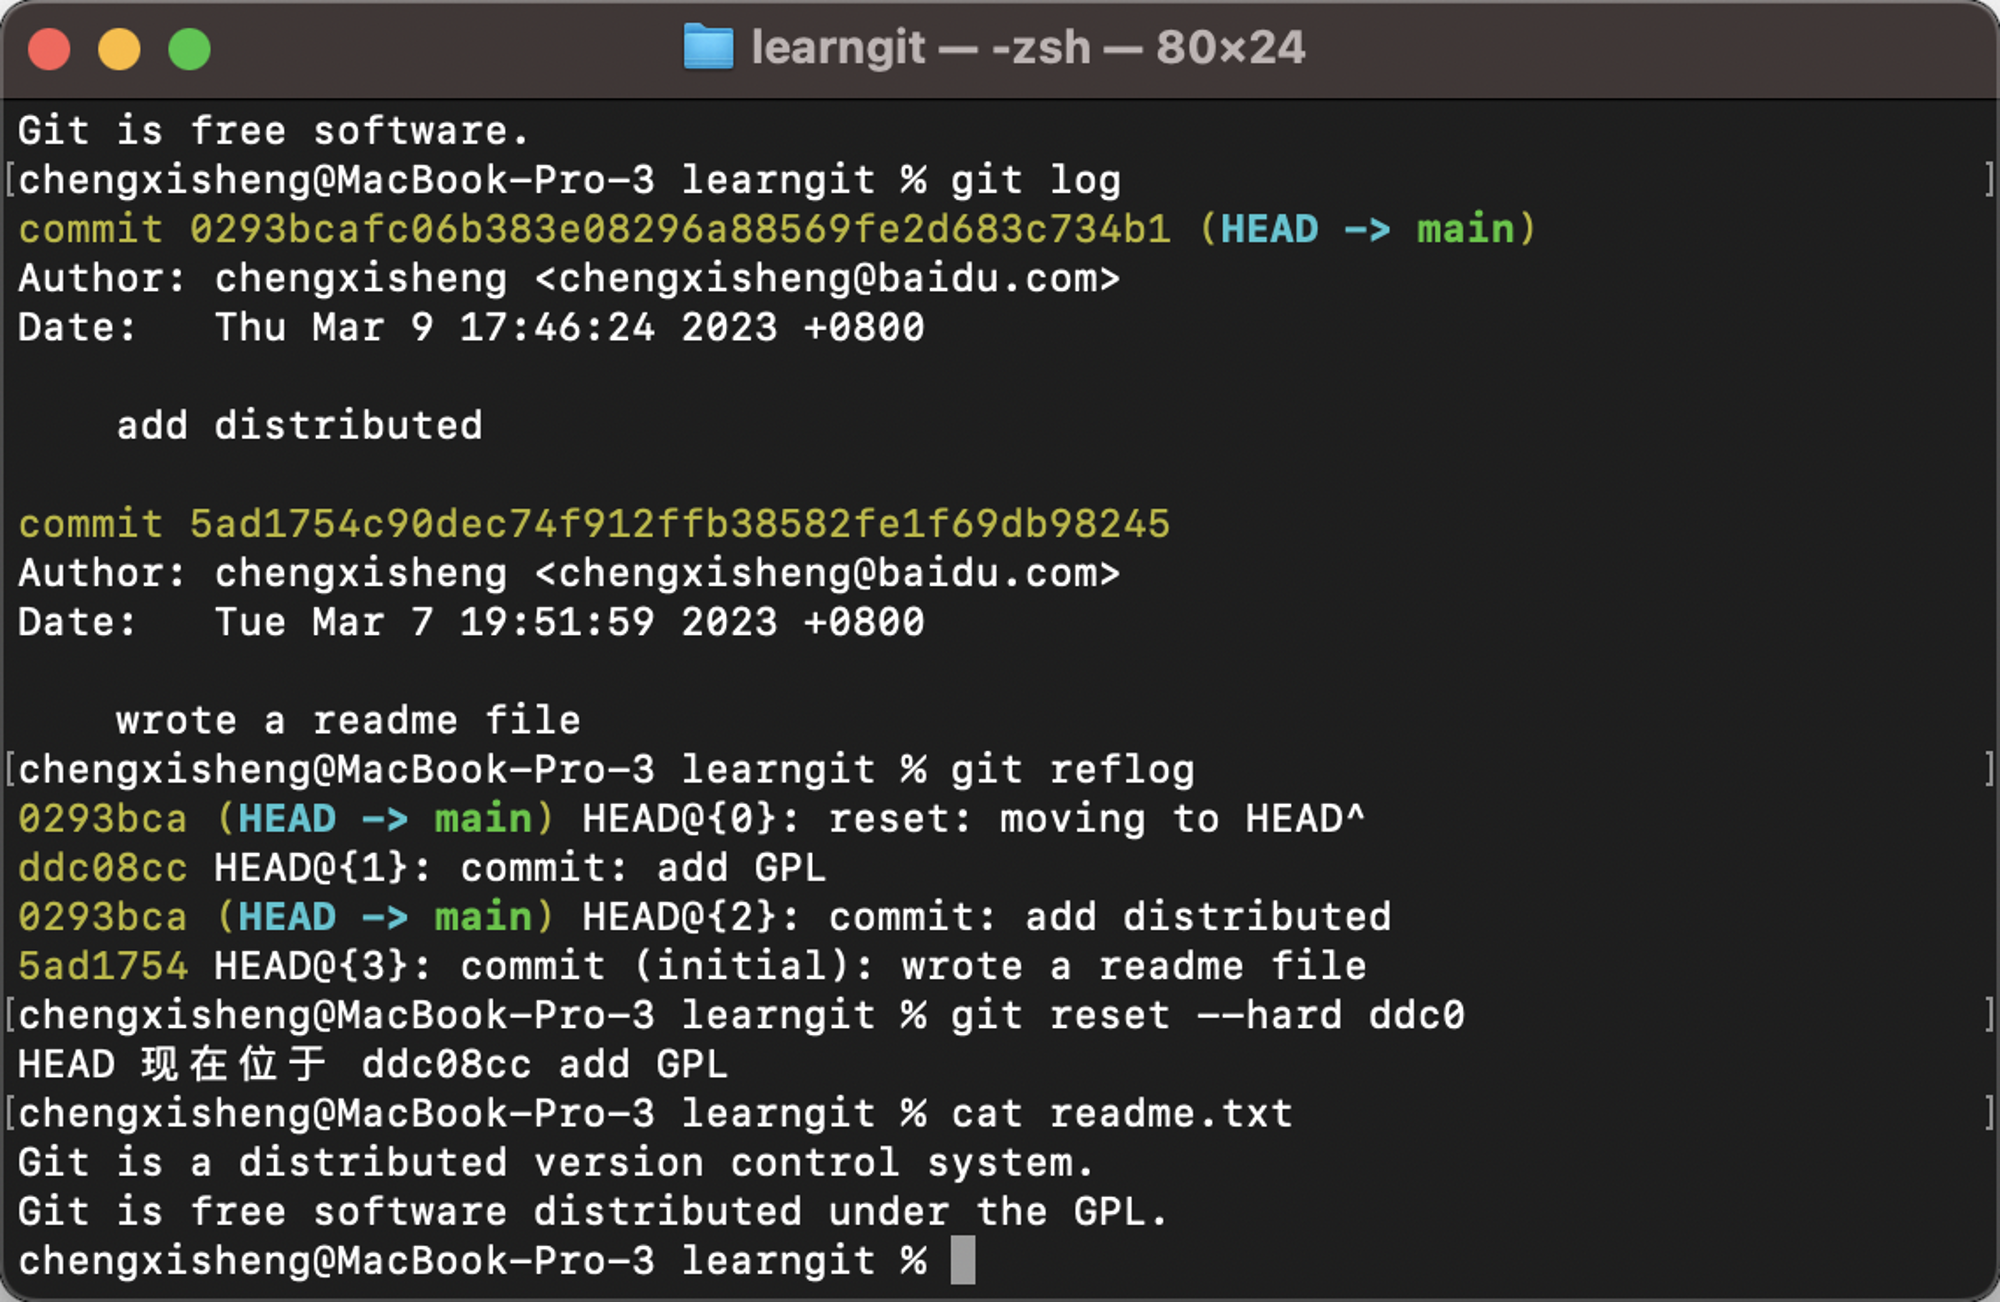Image resolution: width=2000 pixels, height=1302 pixels.
Task: Click the block cursor at the final prompt
Action: point(962,1260)
